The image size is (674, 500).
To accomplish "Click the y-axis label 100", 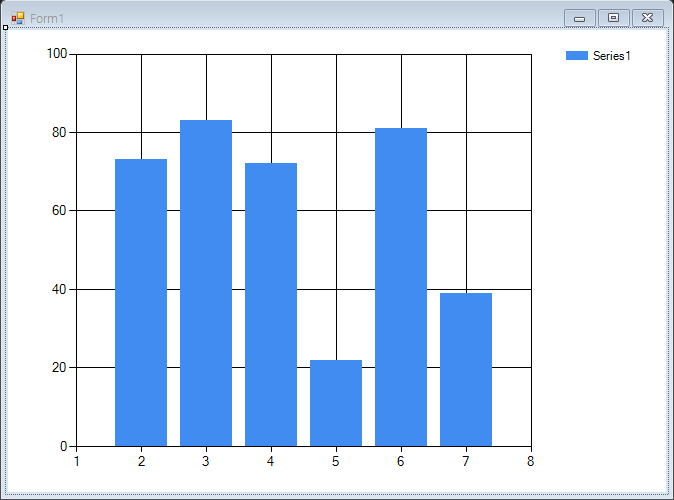I will pyautogui.click(x=57, y=54).
